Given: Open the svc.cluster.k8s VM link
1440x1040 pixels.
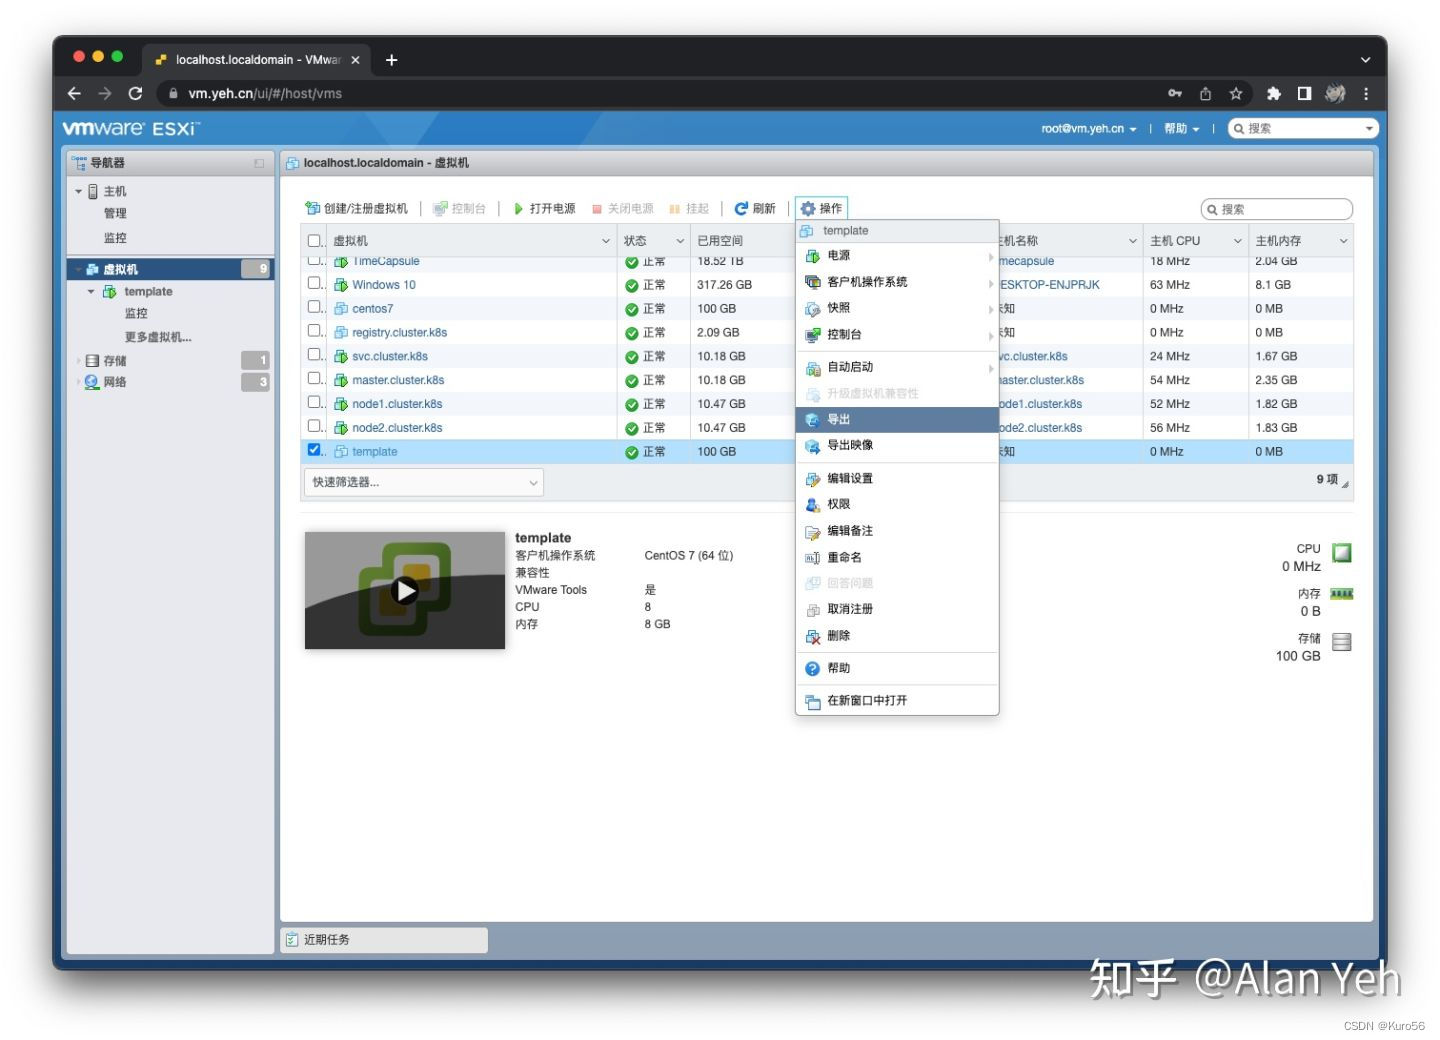Looking at the screenshot, I should (x=390, y=357).
